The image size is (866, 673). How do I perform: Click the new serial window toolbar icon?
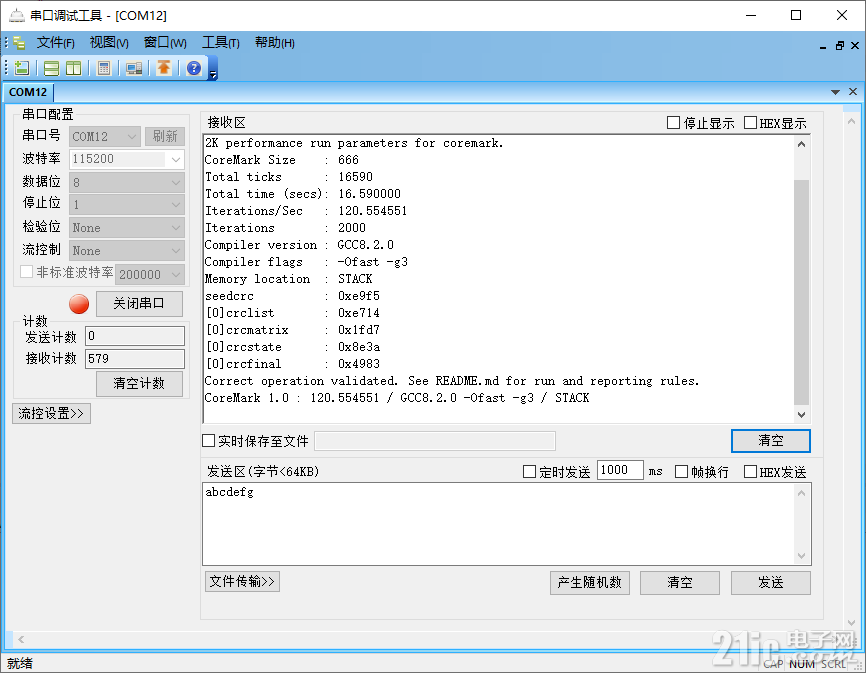click(x=22, y=68)
